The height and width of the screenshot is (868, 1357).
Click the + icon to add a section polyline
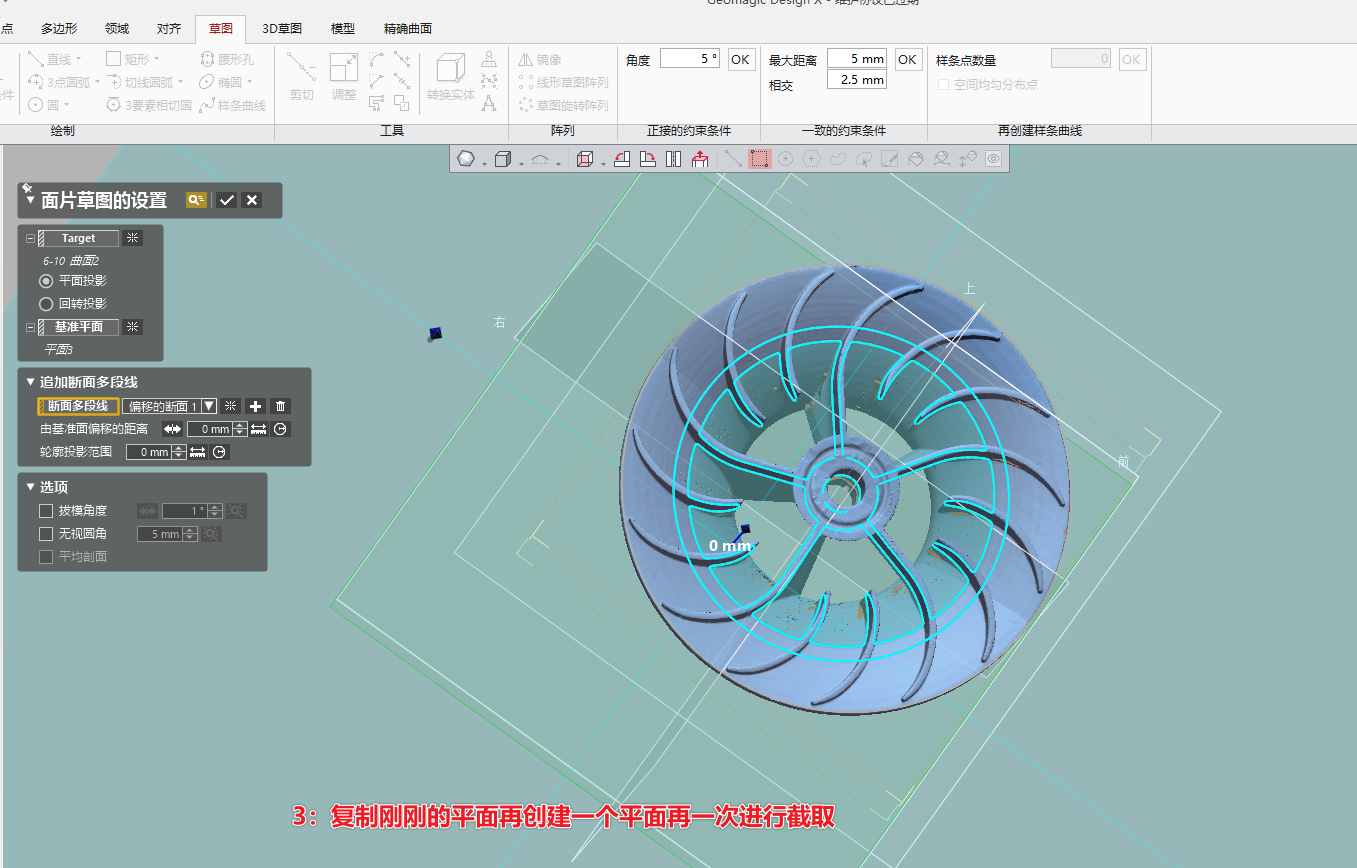[255, 406]
